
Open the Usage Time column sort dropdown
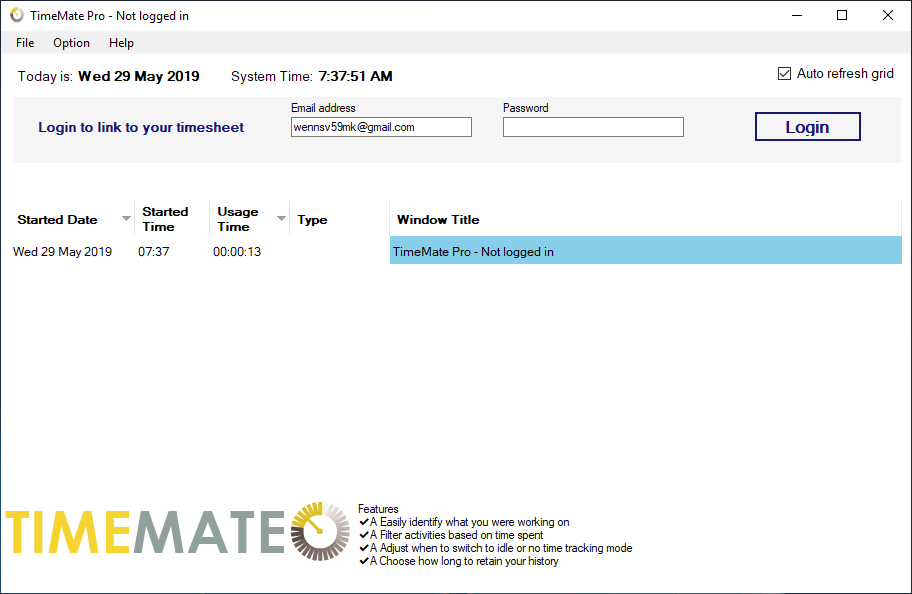click(x=279, y=218)
